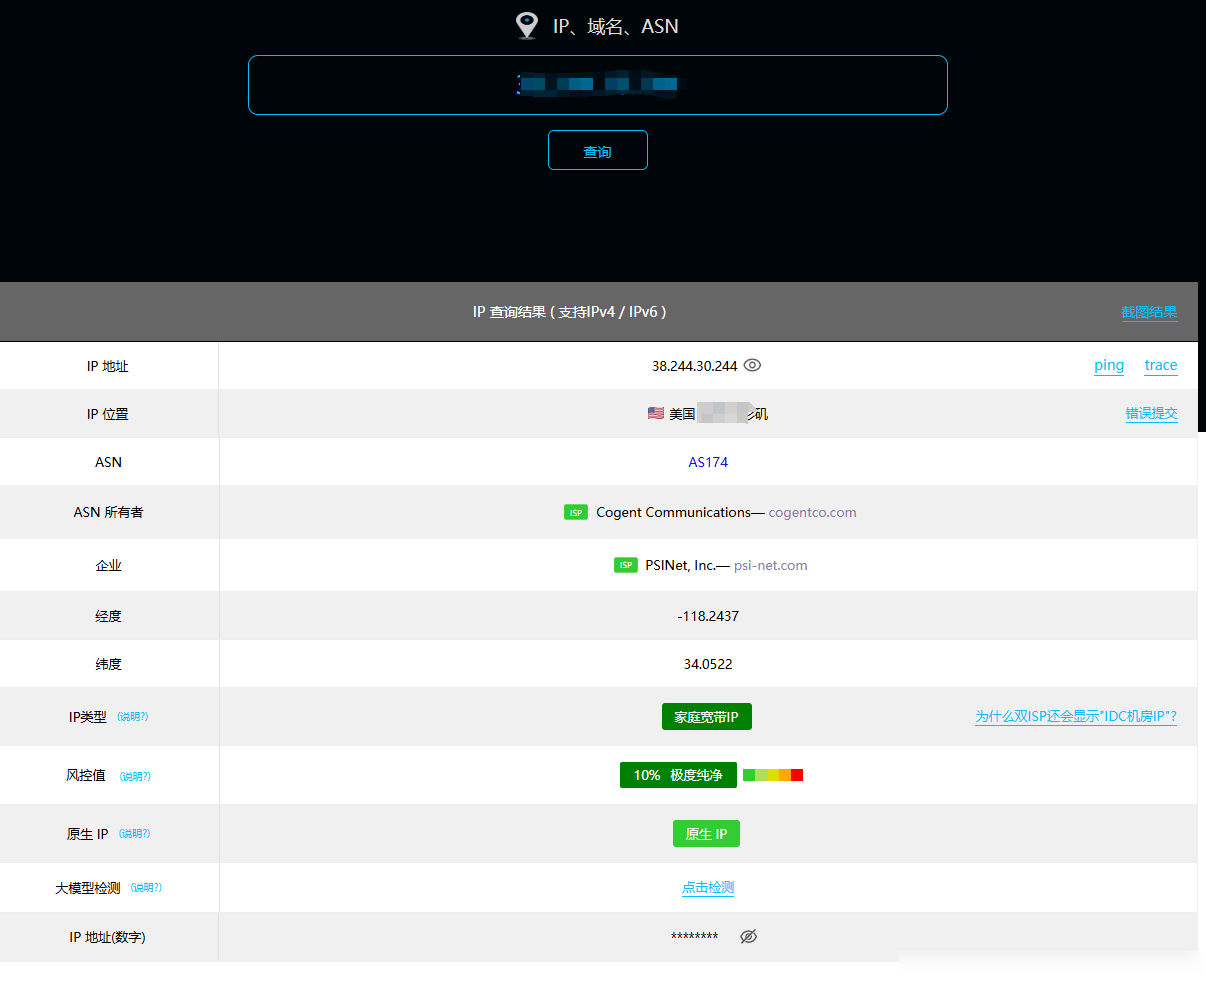This screenshot has height=984, width=1206.
Task: Open the ping link
Action: click(1109, 365)
